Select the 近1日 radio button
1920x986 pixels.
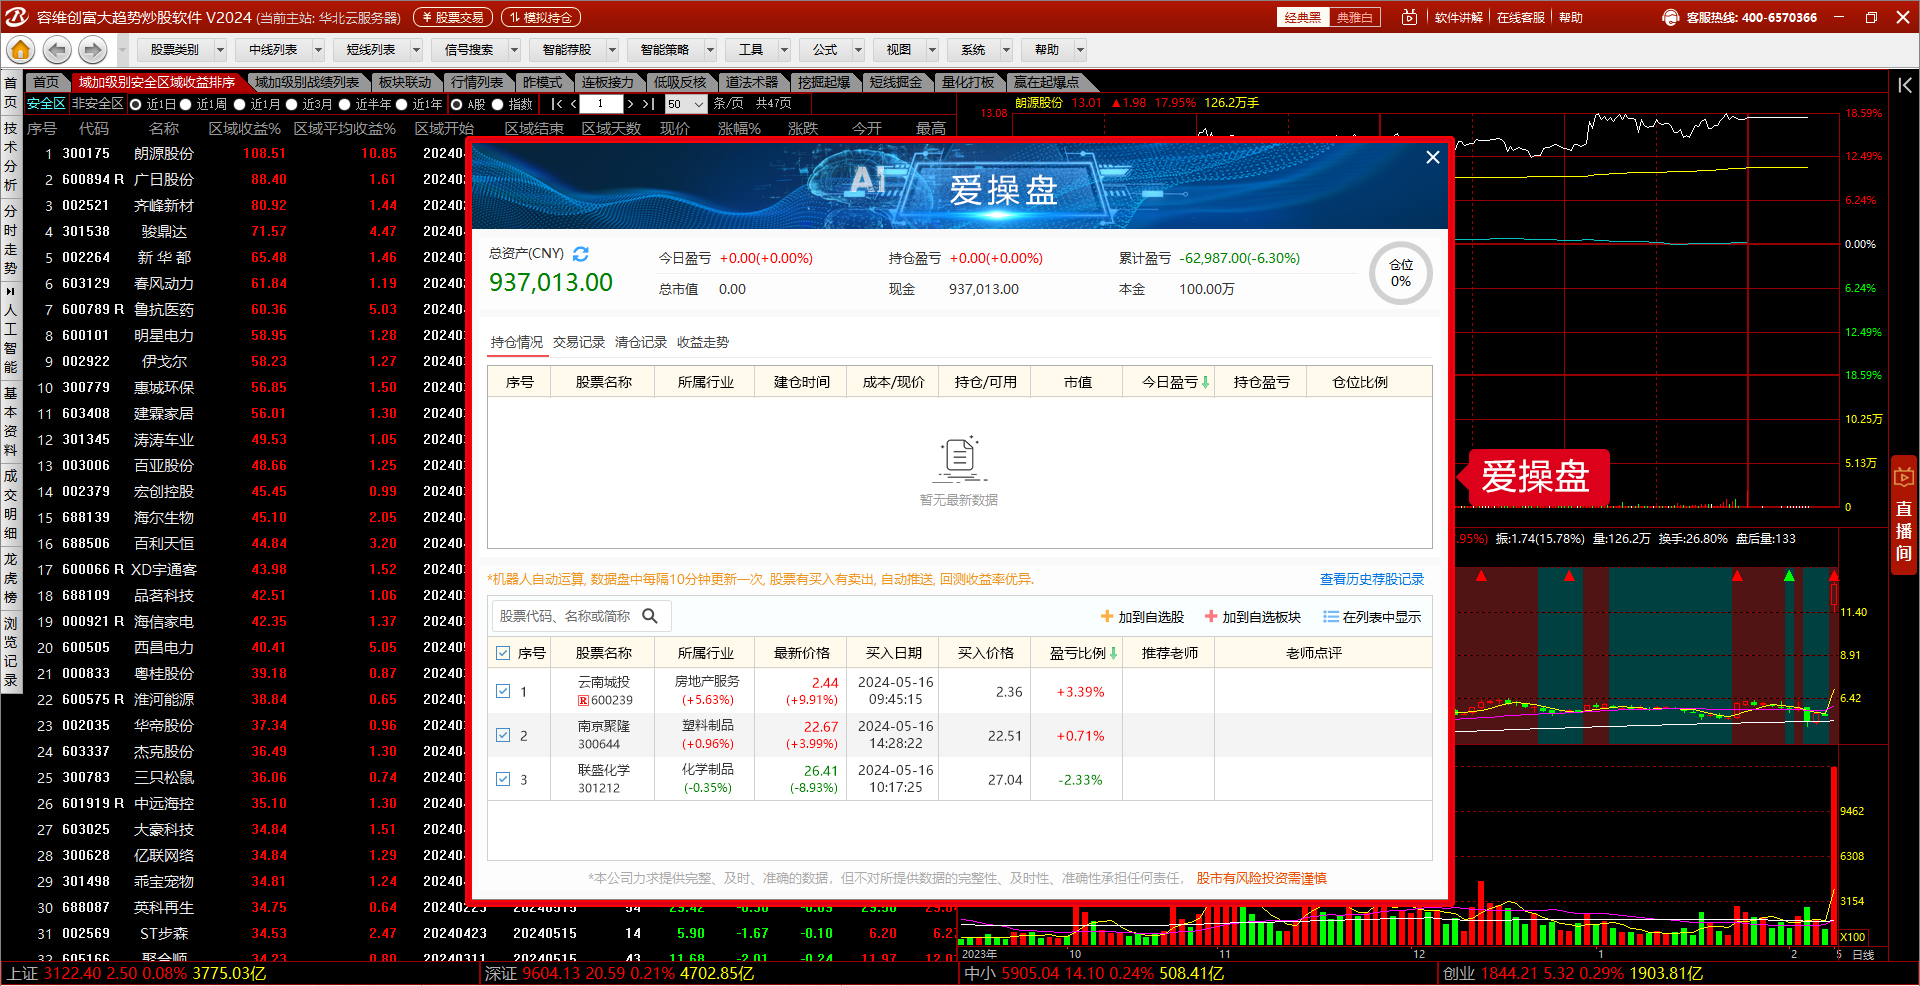[136, 104]
